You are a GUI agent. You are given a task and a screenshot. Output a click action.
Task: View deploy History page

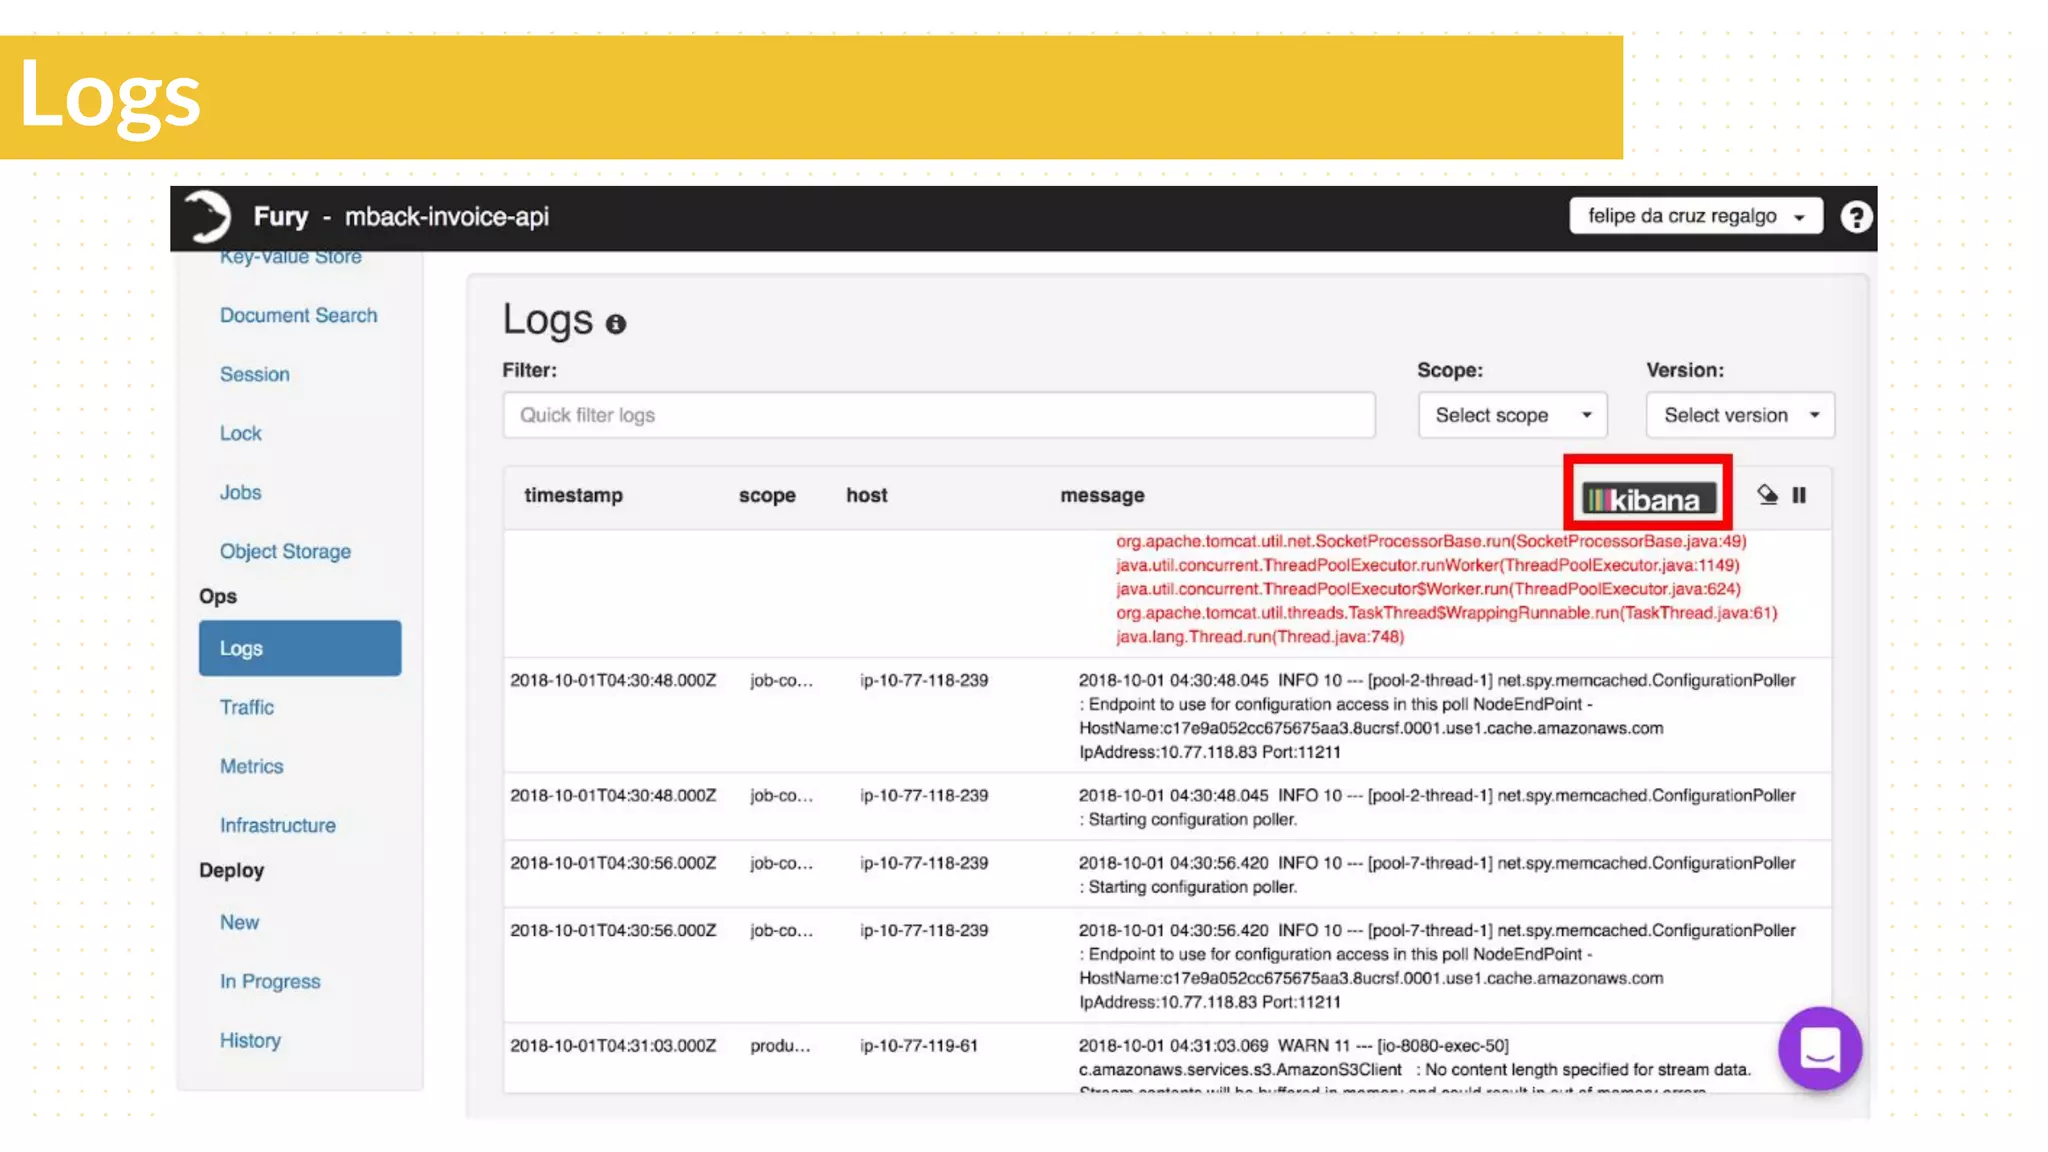[250, 1040]
